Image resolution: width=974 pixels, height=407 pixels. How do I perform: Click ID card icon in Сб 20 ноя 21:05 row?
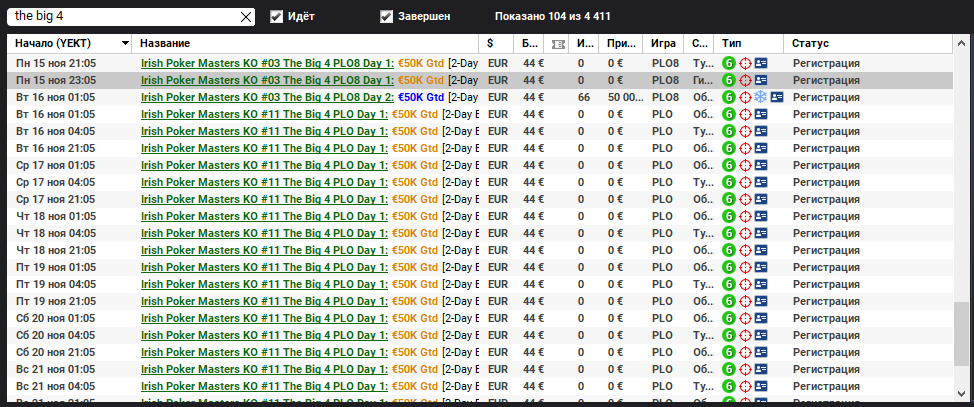coord(761,352)
